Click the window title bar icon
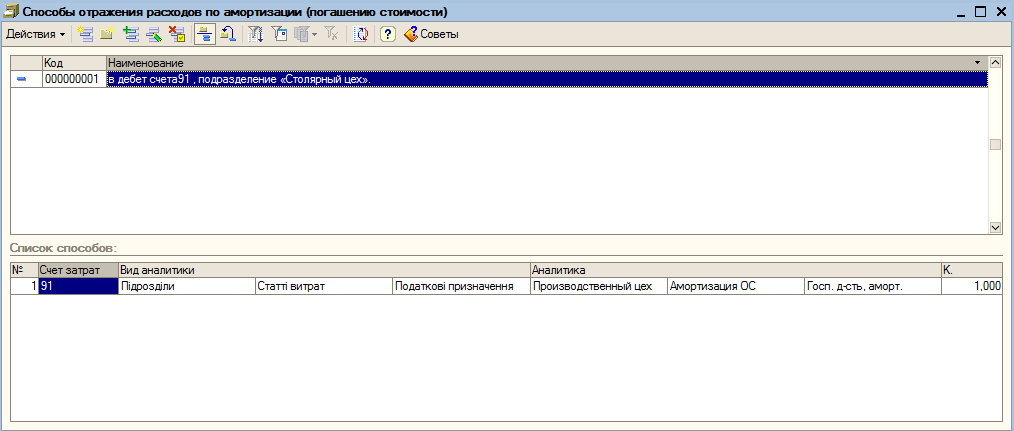The height and width of the screenshot is (431, 1014). (11, 11)
